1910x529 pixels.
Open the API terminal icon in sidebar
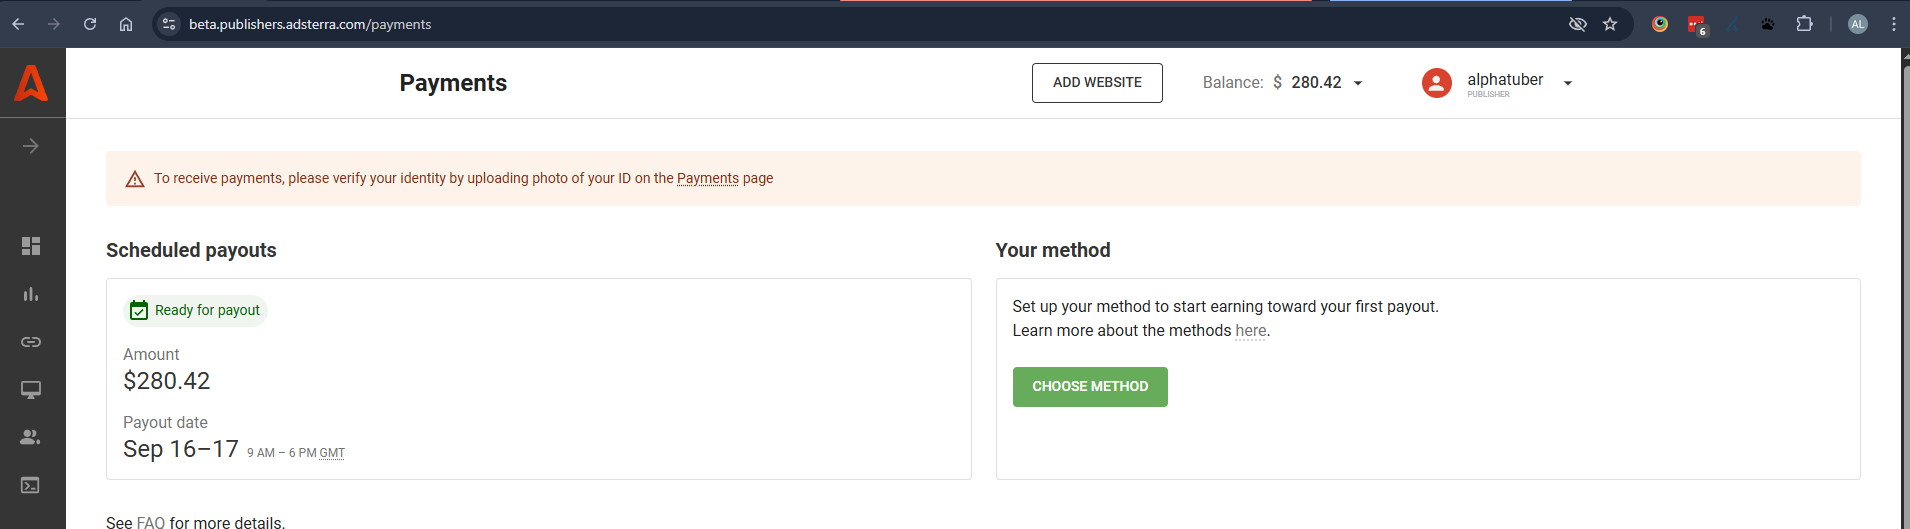click(x=31, y=485)
